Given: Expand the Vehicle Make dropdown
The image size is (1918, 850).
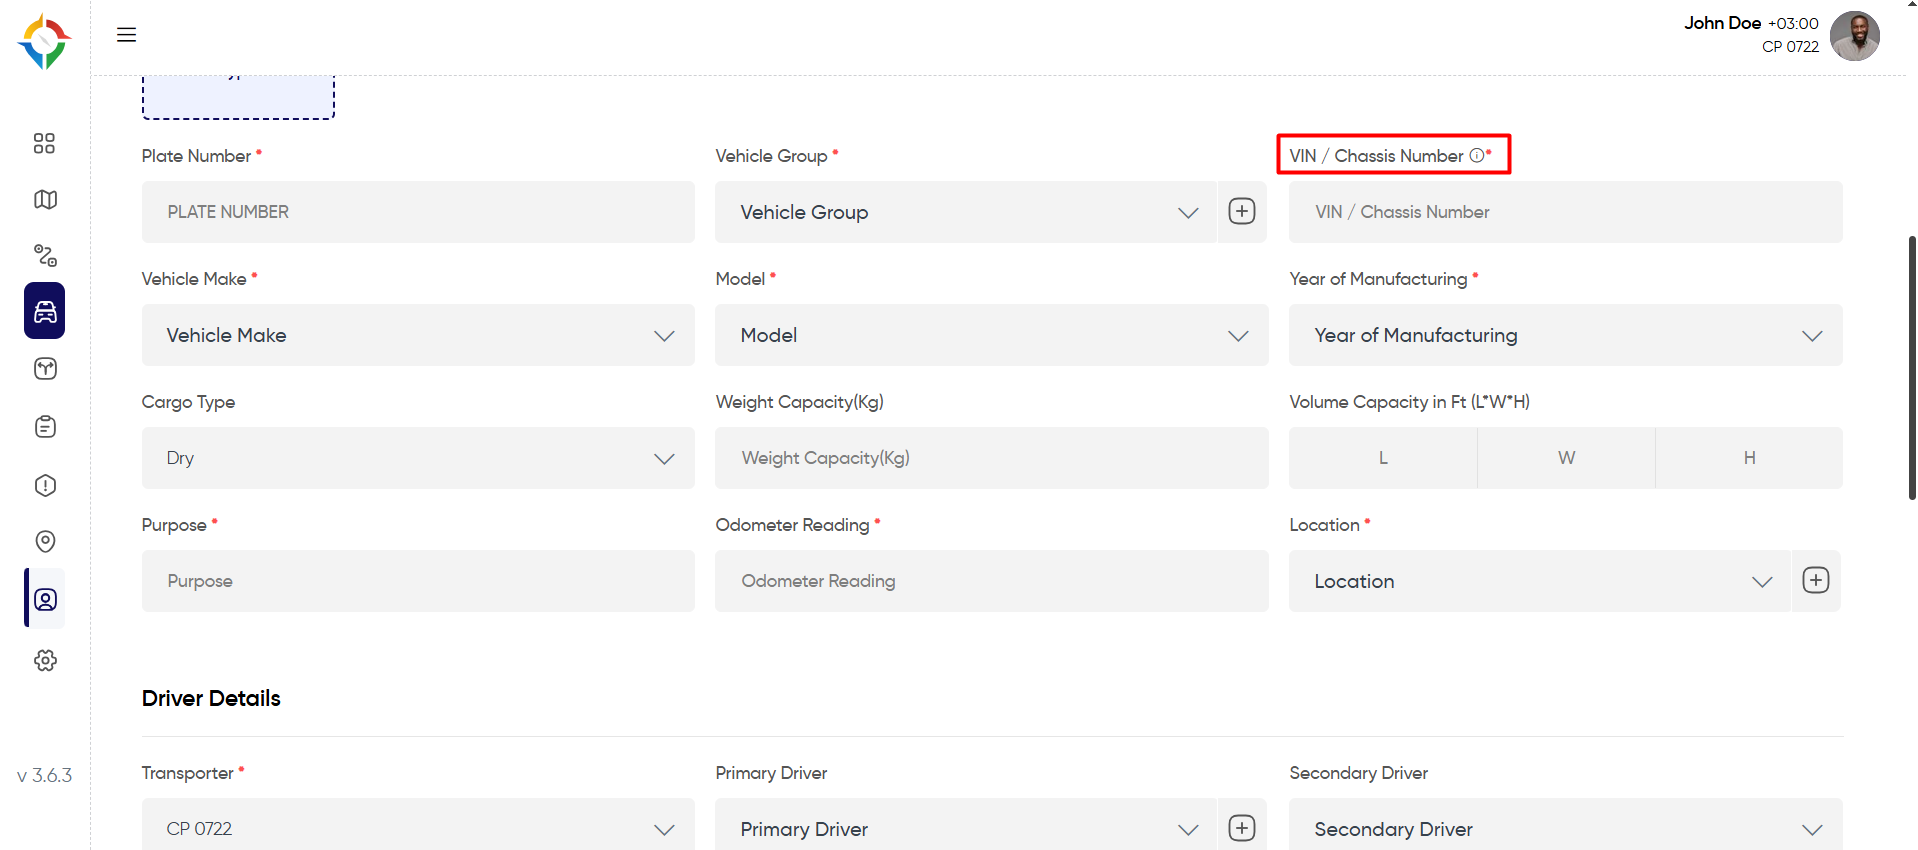Looking at the screenshot, I should click(x=418, y=335).
